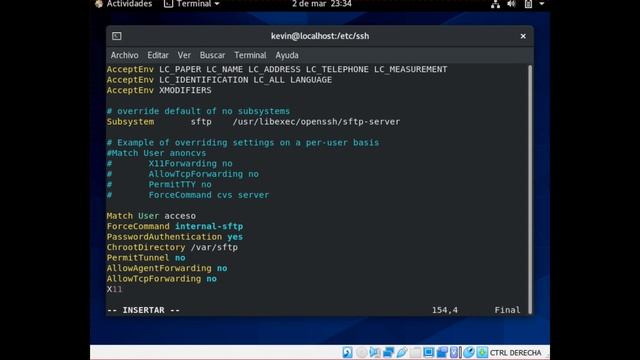Click the "AcceptEnv XMODIFIERS" line
Viewport: 640px width, 360px height.
click(159, 90)
